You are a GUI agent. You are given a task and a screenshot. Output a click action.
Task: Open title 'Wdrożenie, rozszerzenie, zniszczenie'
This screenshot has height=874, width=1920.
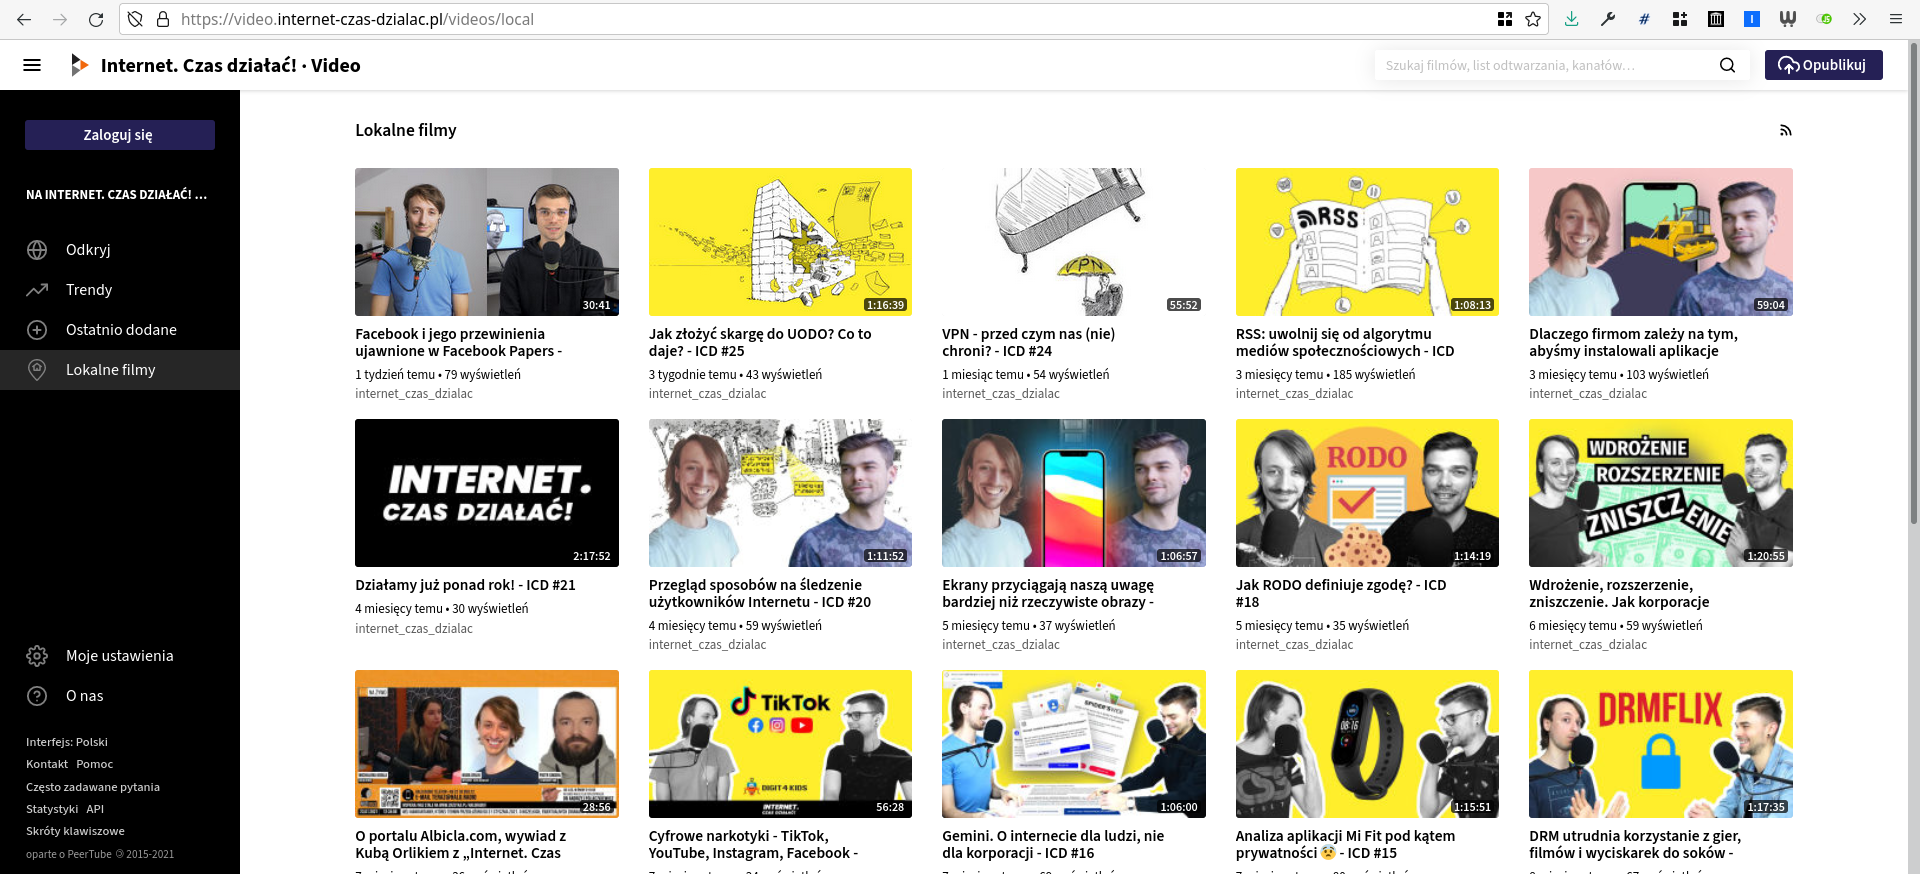(x=1619, y=593)
